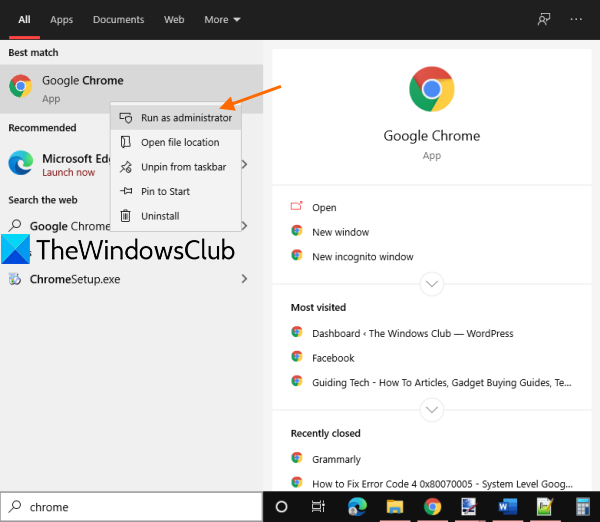Open the three-dot options menu
600x522 pixels.
[x=576, y=19]
